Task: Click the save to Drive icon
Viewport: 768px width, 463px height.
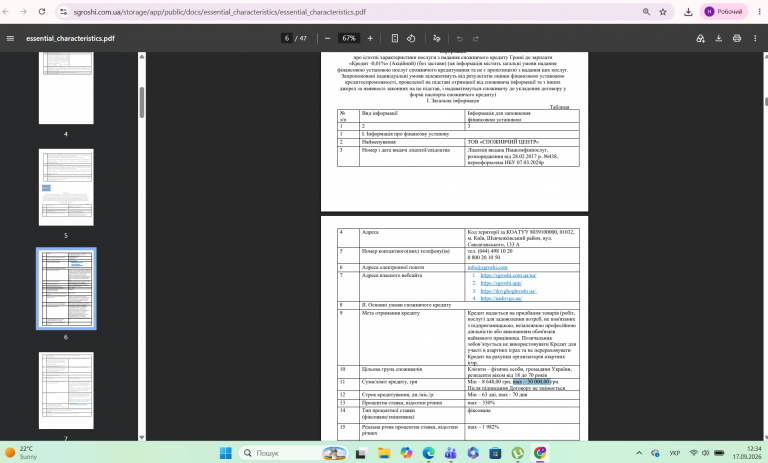Action: pyautogui.click(x=700, y=38)
